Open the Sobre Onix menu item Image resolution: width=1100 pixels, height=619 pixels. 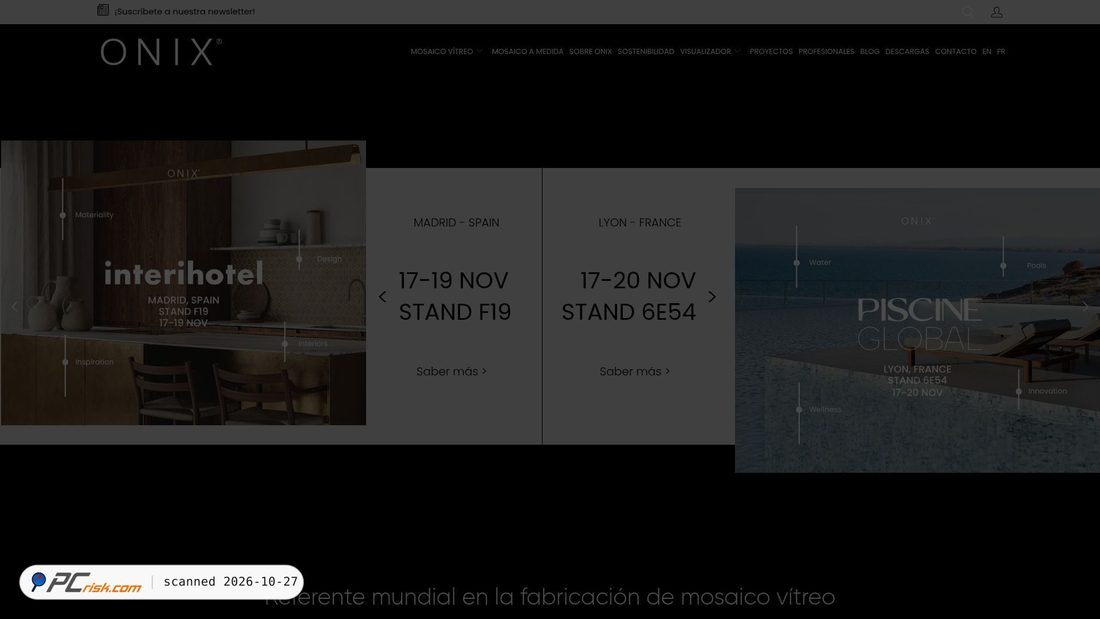[591, 51]
